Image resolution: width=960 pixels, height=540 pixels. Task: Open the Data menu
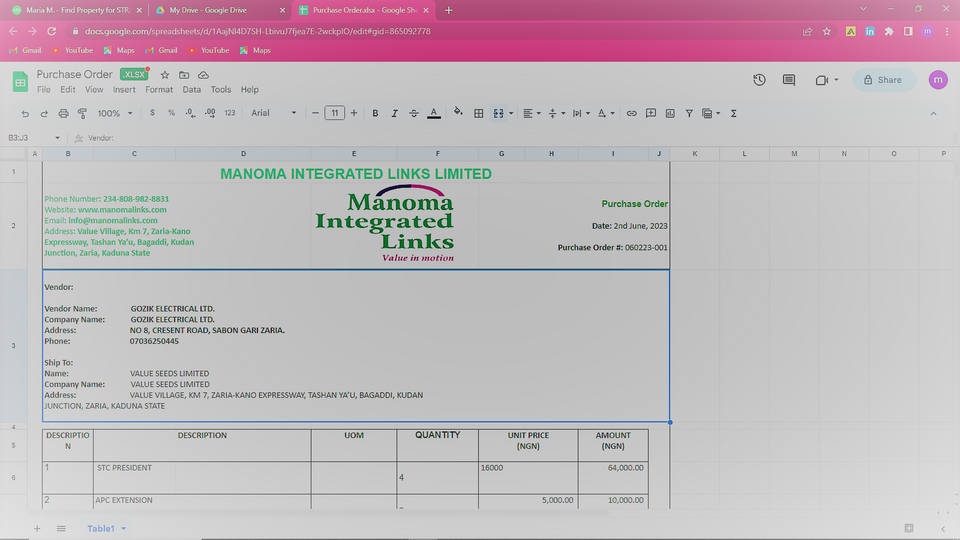(x=192, y=89)
